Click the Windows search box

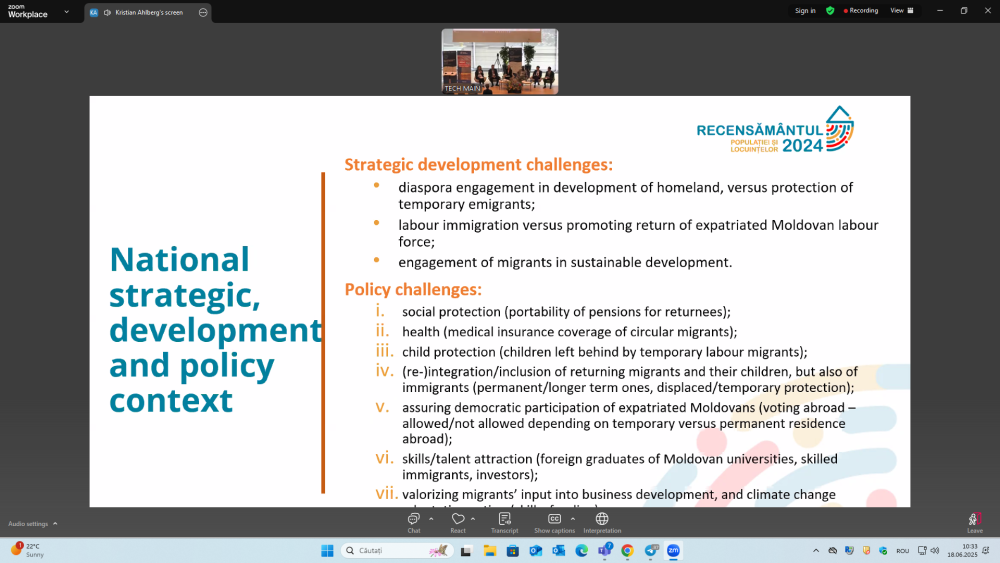coord(396,550)
